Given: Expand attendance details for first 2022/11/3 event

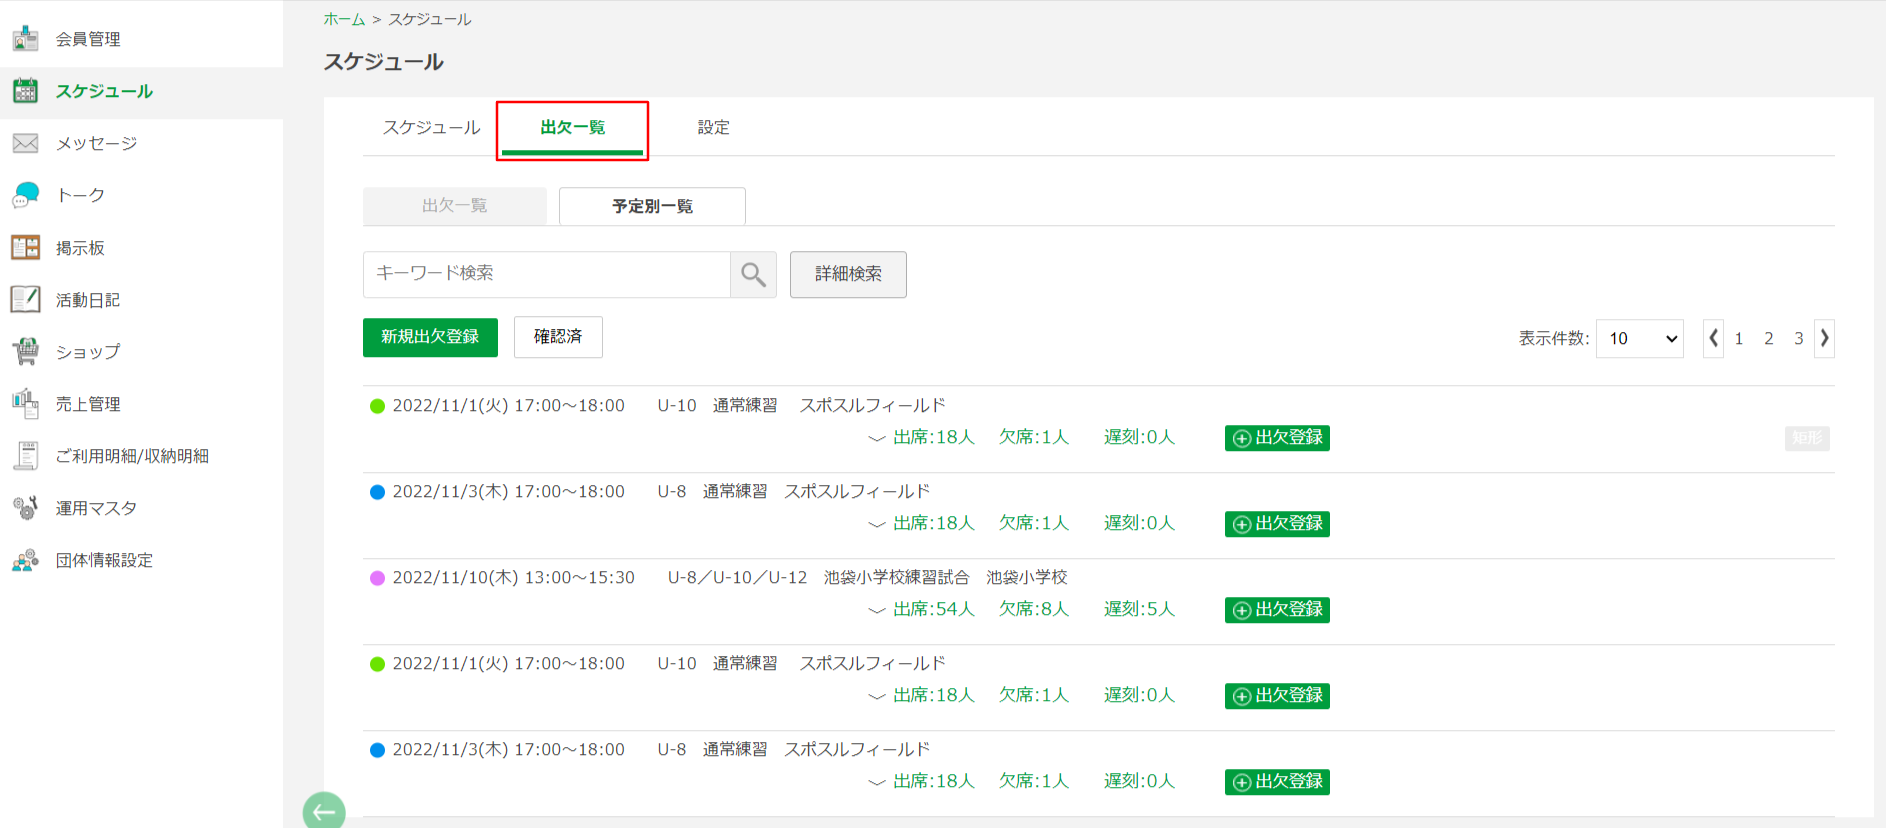Looking at the screenshot, I should pos(877,524).
